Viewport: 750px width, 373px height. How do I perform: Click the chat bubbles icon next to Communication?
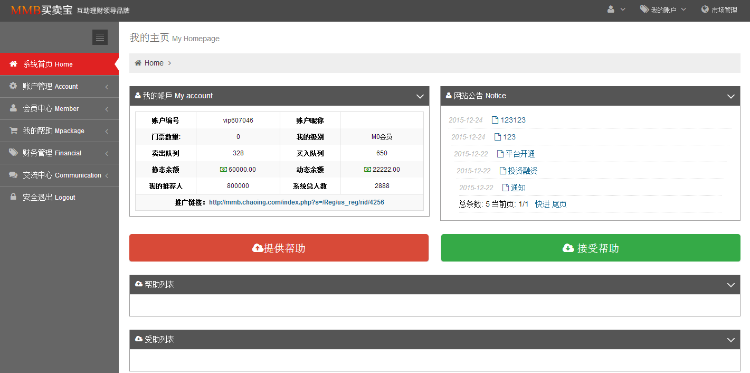(x=13, y=175)
